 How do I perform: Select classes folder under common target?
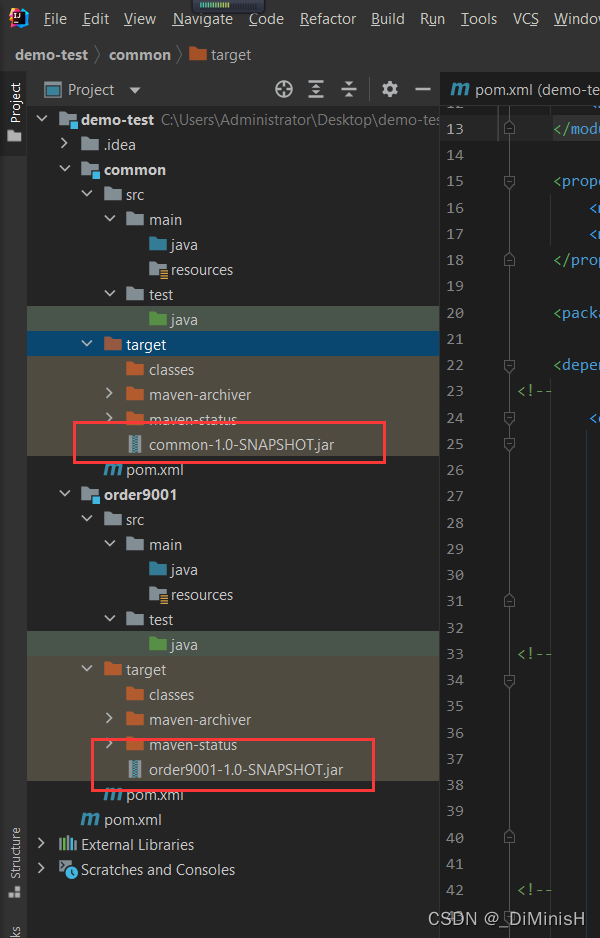tap(233, 370)
